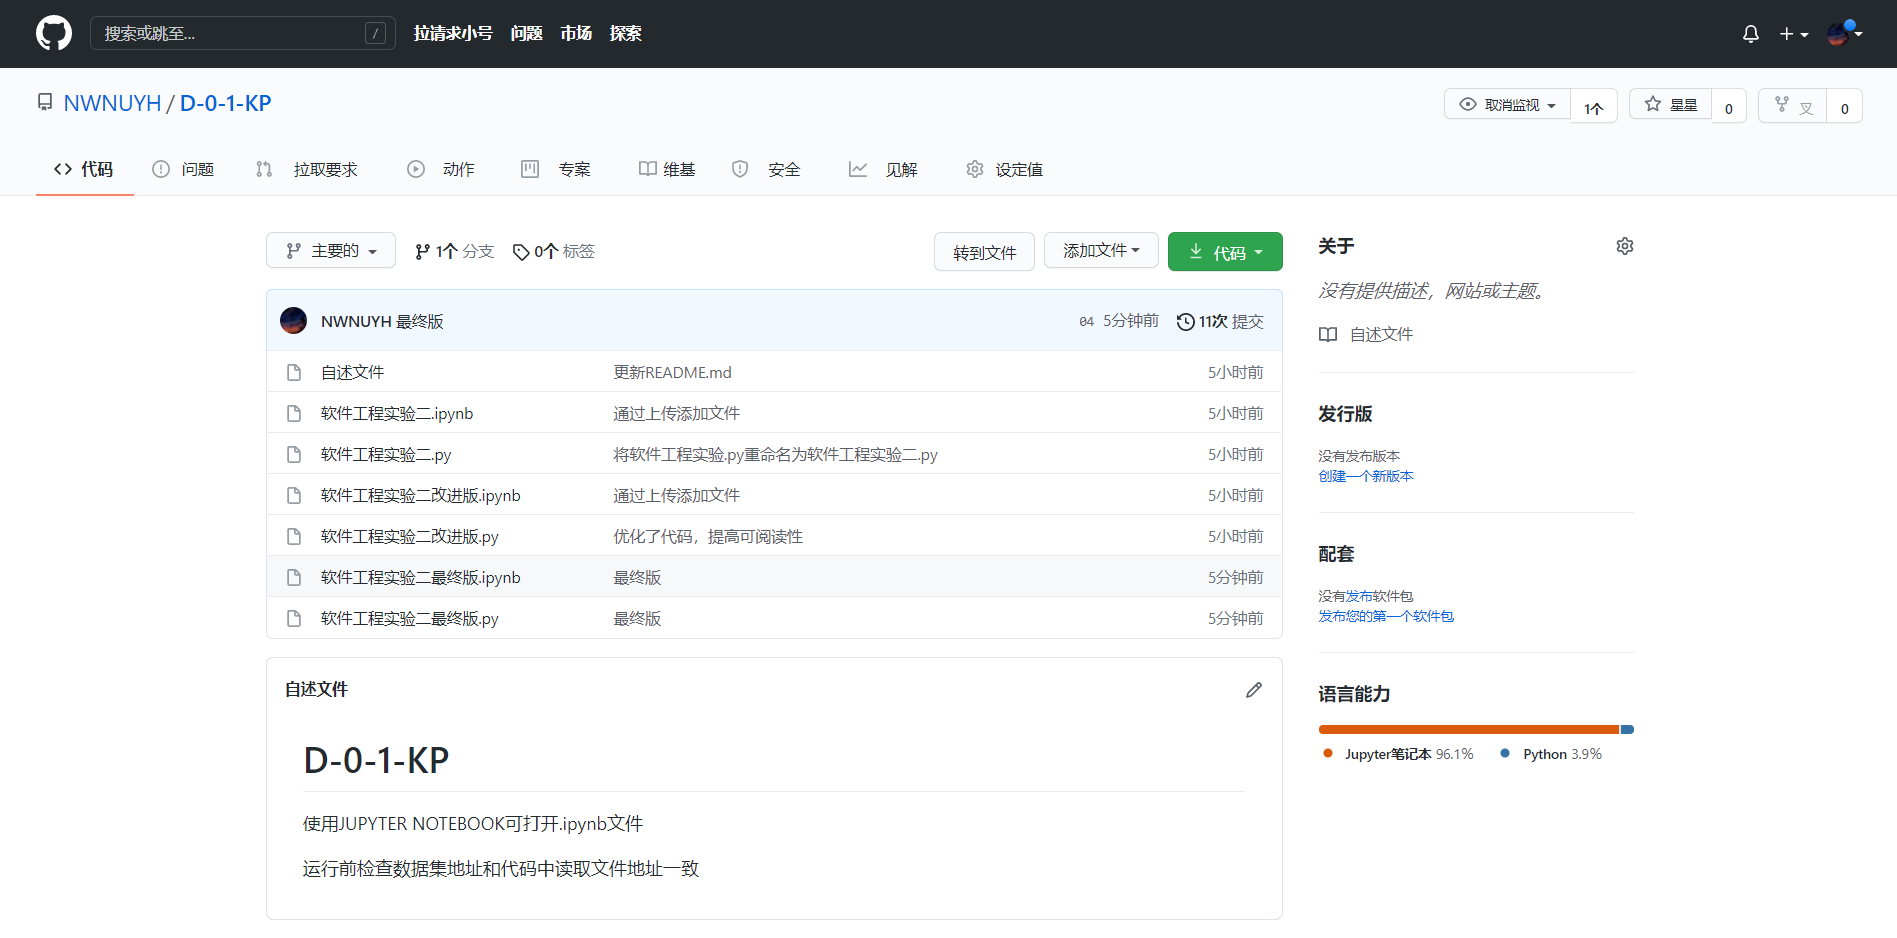Click the GitHub logo in the header

[54, 33]
